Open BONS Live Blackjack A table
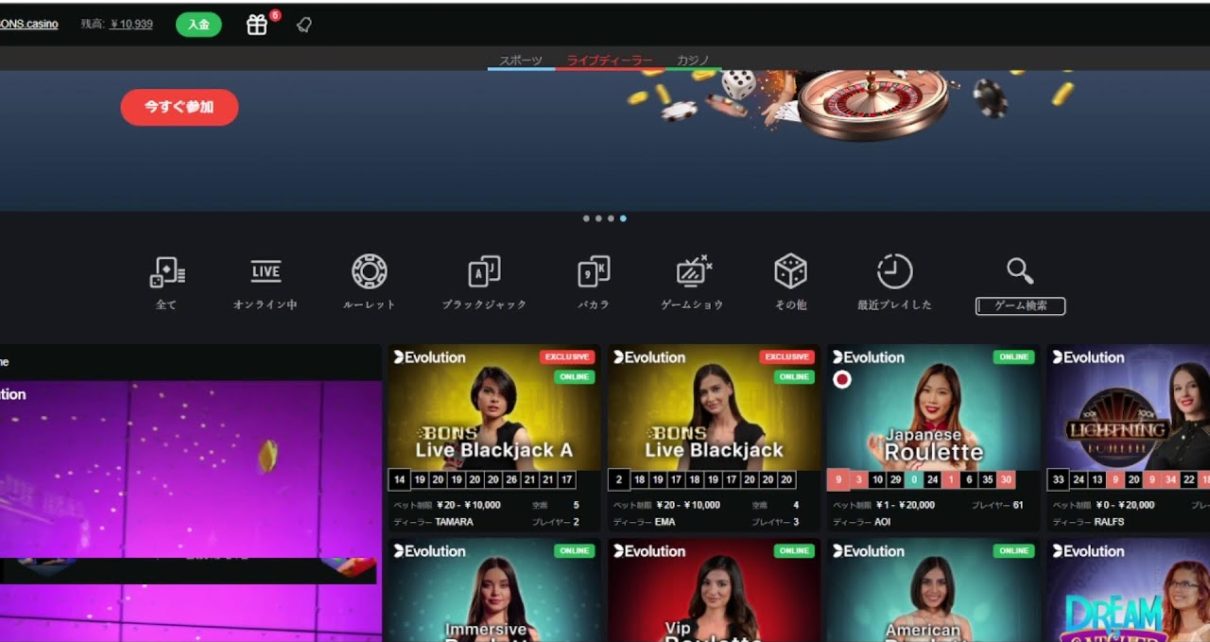The width and height of the screenshot is (1210, 642). pyautogui.click(x=494, y=438)
